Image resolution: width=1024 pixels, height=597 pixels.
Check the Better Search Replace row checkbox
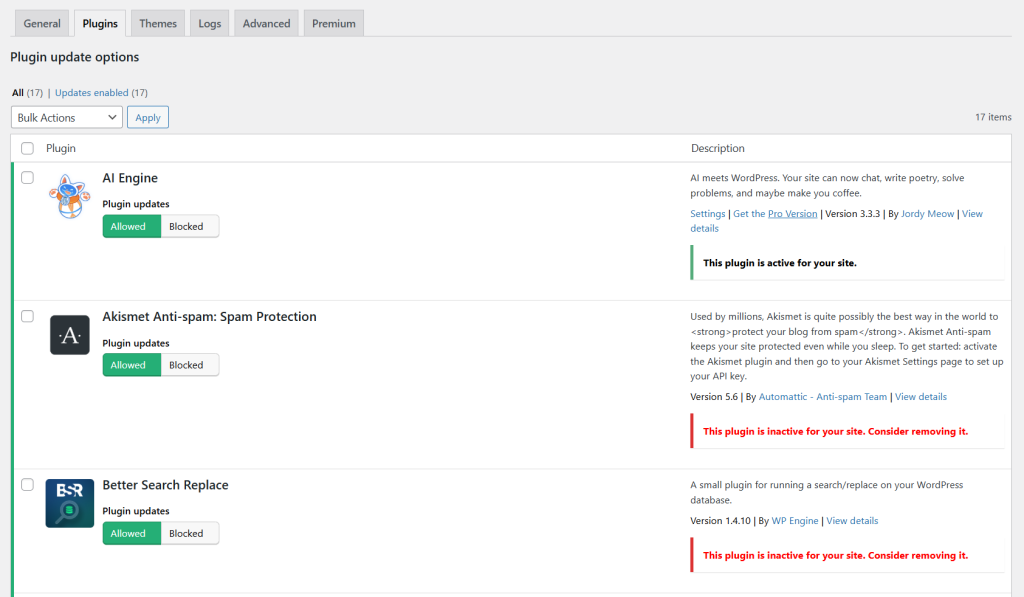(27, 485)
